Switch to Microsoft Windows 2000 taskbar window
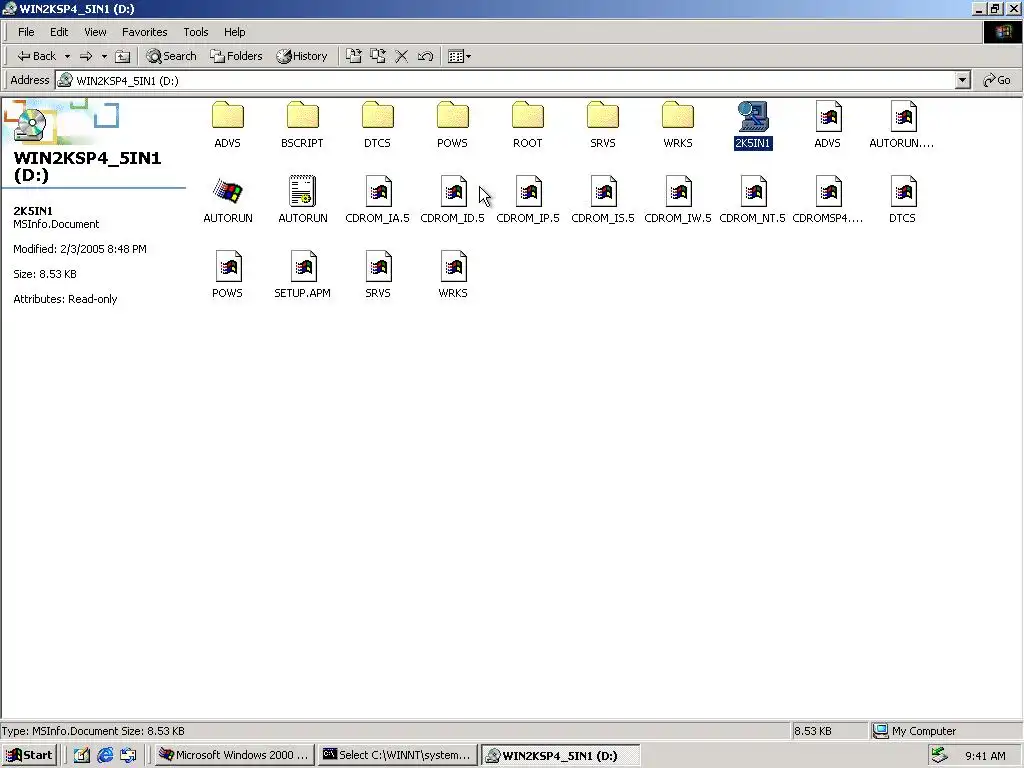The width and height of the screenshot is (1024, 768). click(x=234, y=755)
